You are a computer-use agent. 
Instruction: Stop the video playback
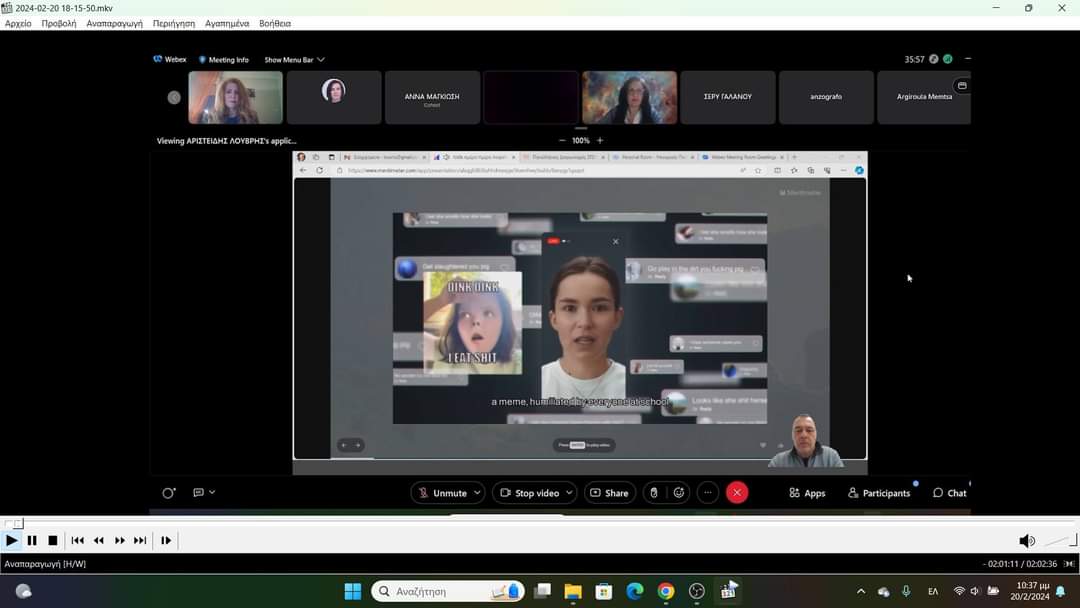(x=52, y=541)
